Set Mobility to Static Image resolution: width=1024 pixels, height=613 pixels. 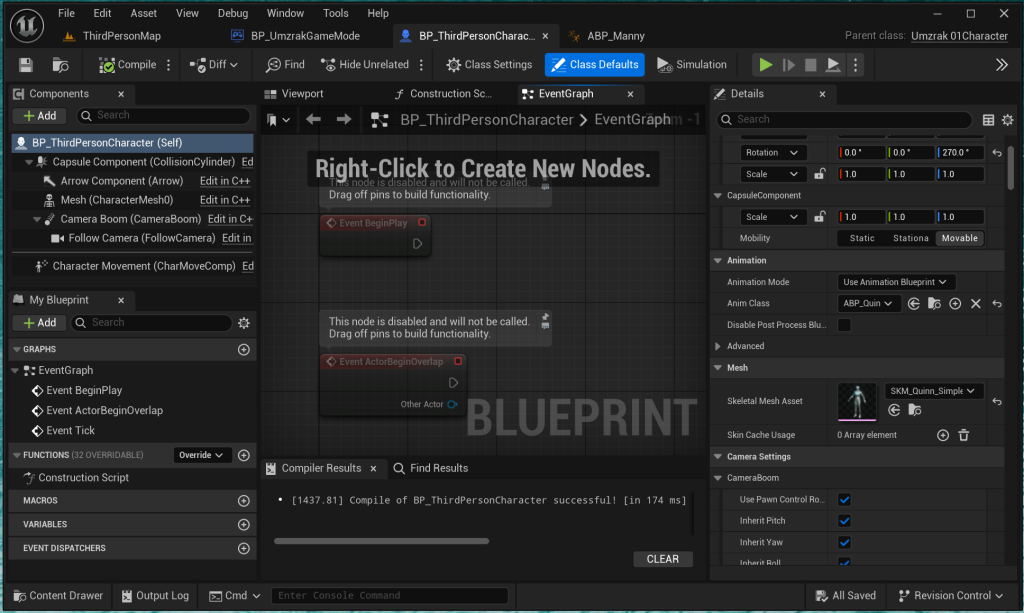pyautogui.click(x=861, y=238)
